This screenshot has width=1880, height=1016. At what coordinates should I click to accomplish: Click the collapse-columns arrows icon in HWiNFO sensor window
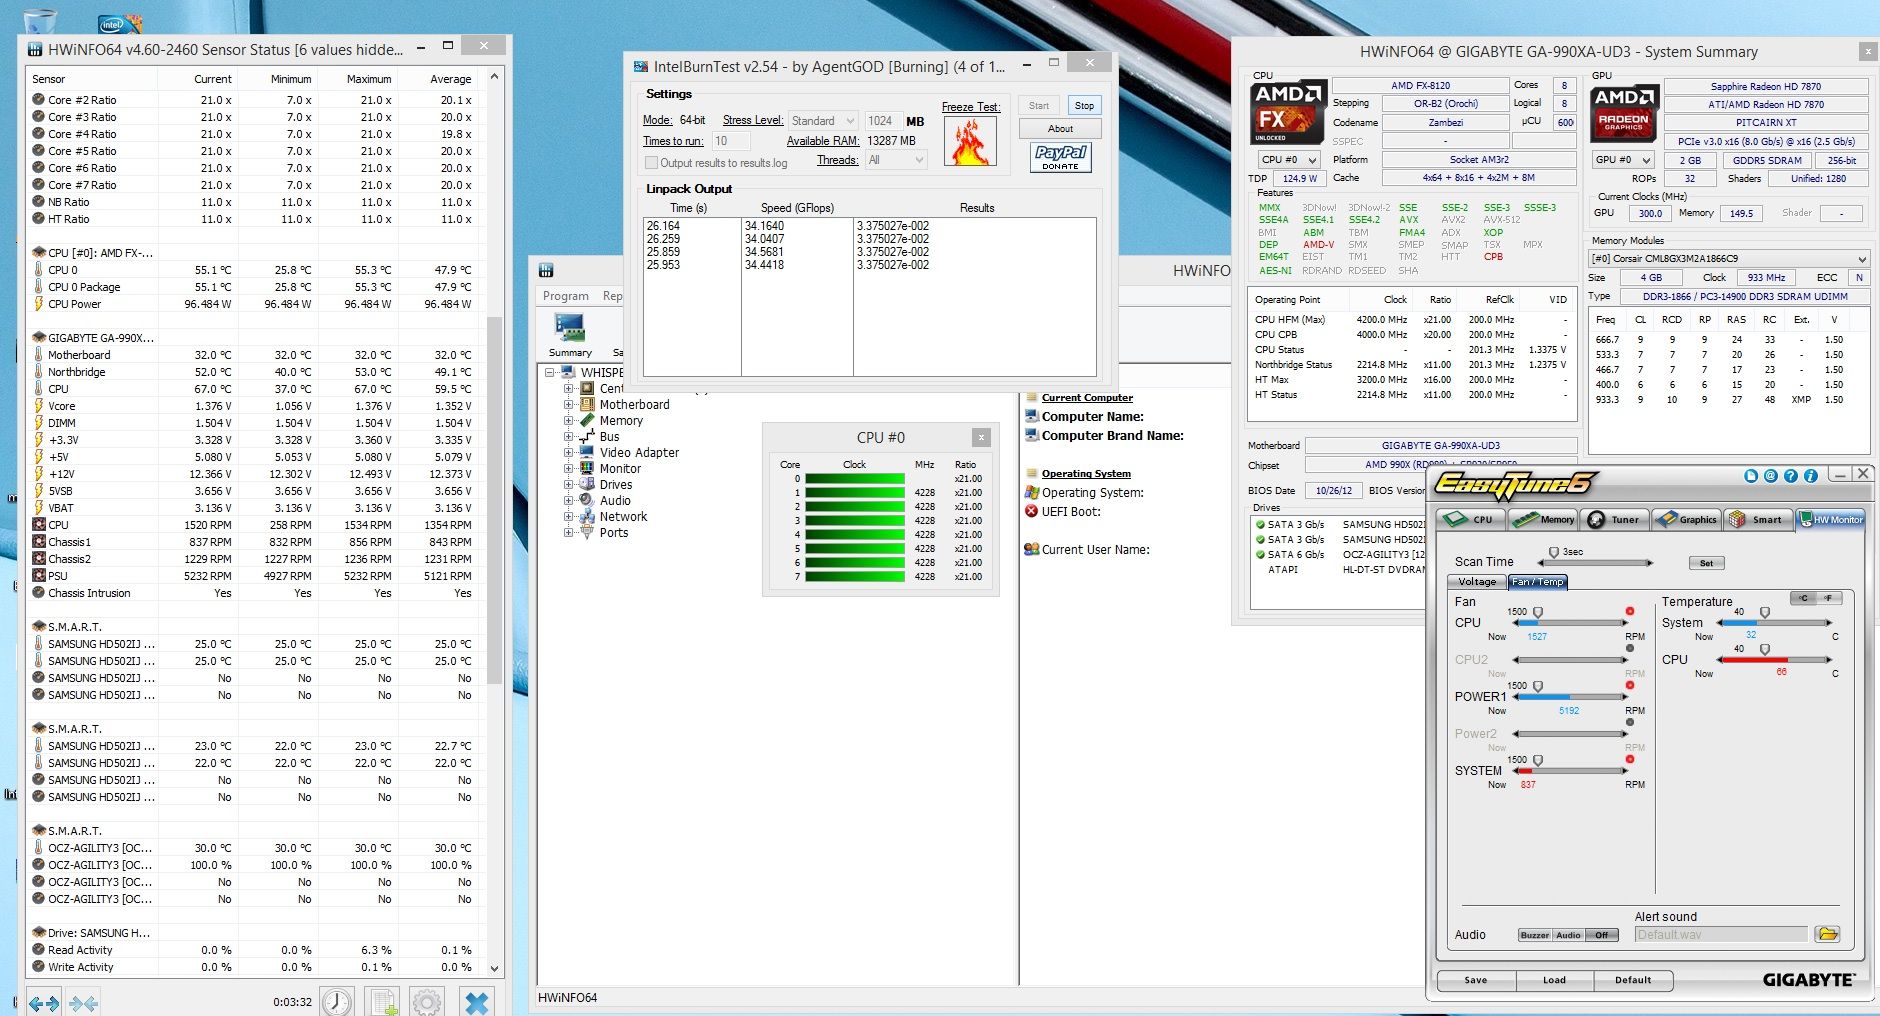click(x=84, y=1002)
